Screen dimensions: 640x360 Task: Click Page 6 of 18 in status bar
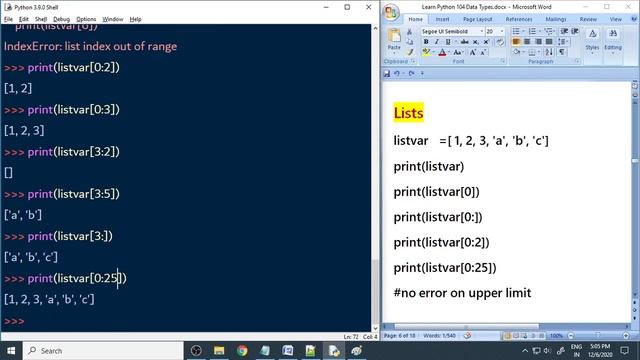(399, 336)
